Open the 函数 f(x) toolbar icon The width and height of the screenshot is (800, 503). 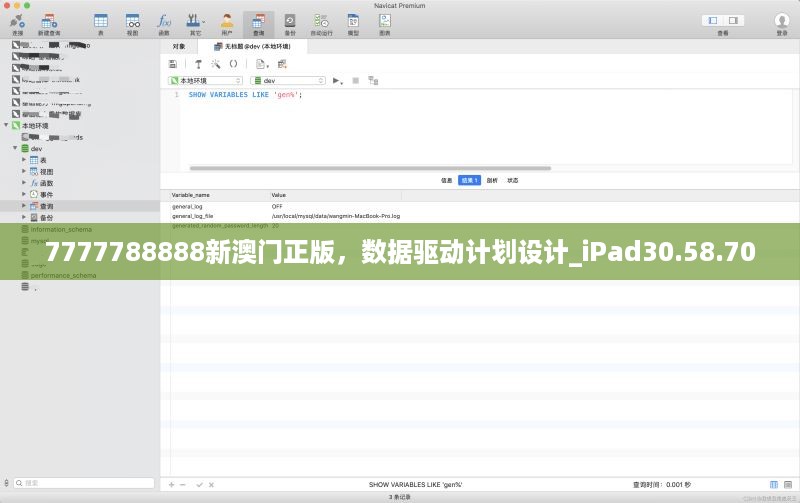(164, 24)
